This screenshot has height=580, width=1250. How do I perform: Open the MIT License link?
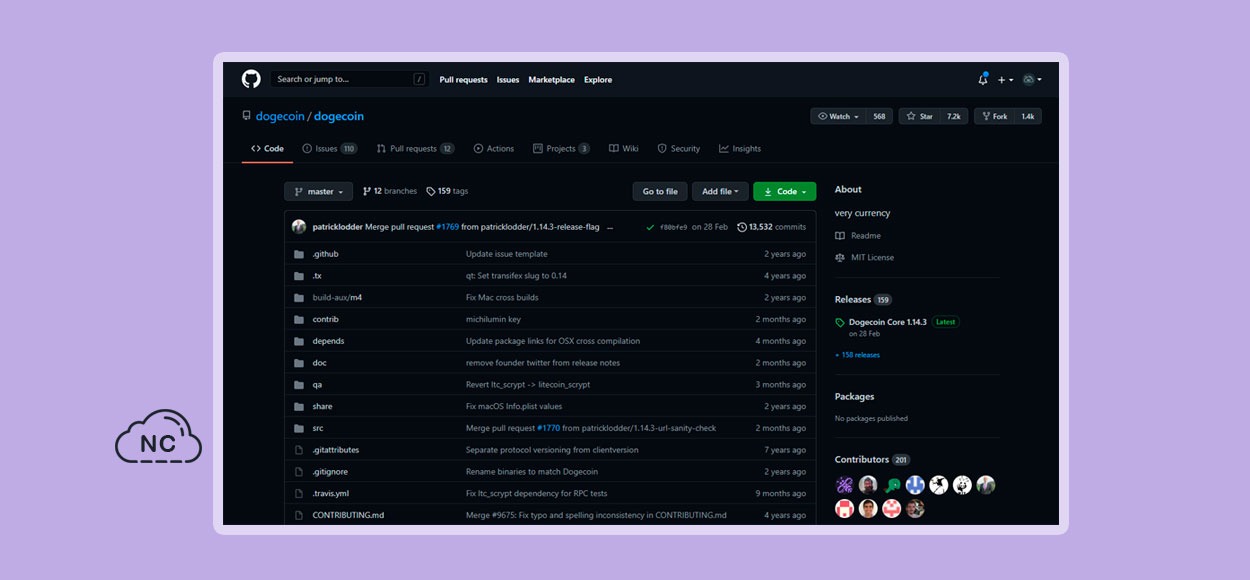pyautogui.click(x=873, y=258)
